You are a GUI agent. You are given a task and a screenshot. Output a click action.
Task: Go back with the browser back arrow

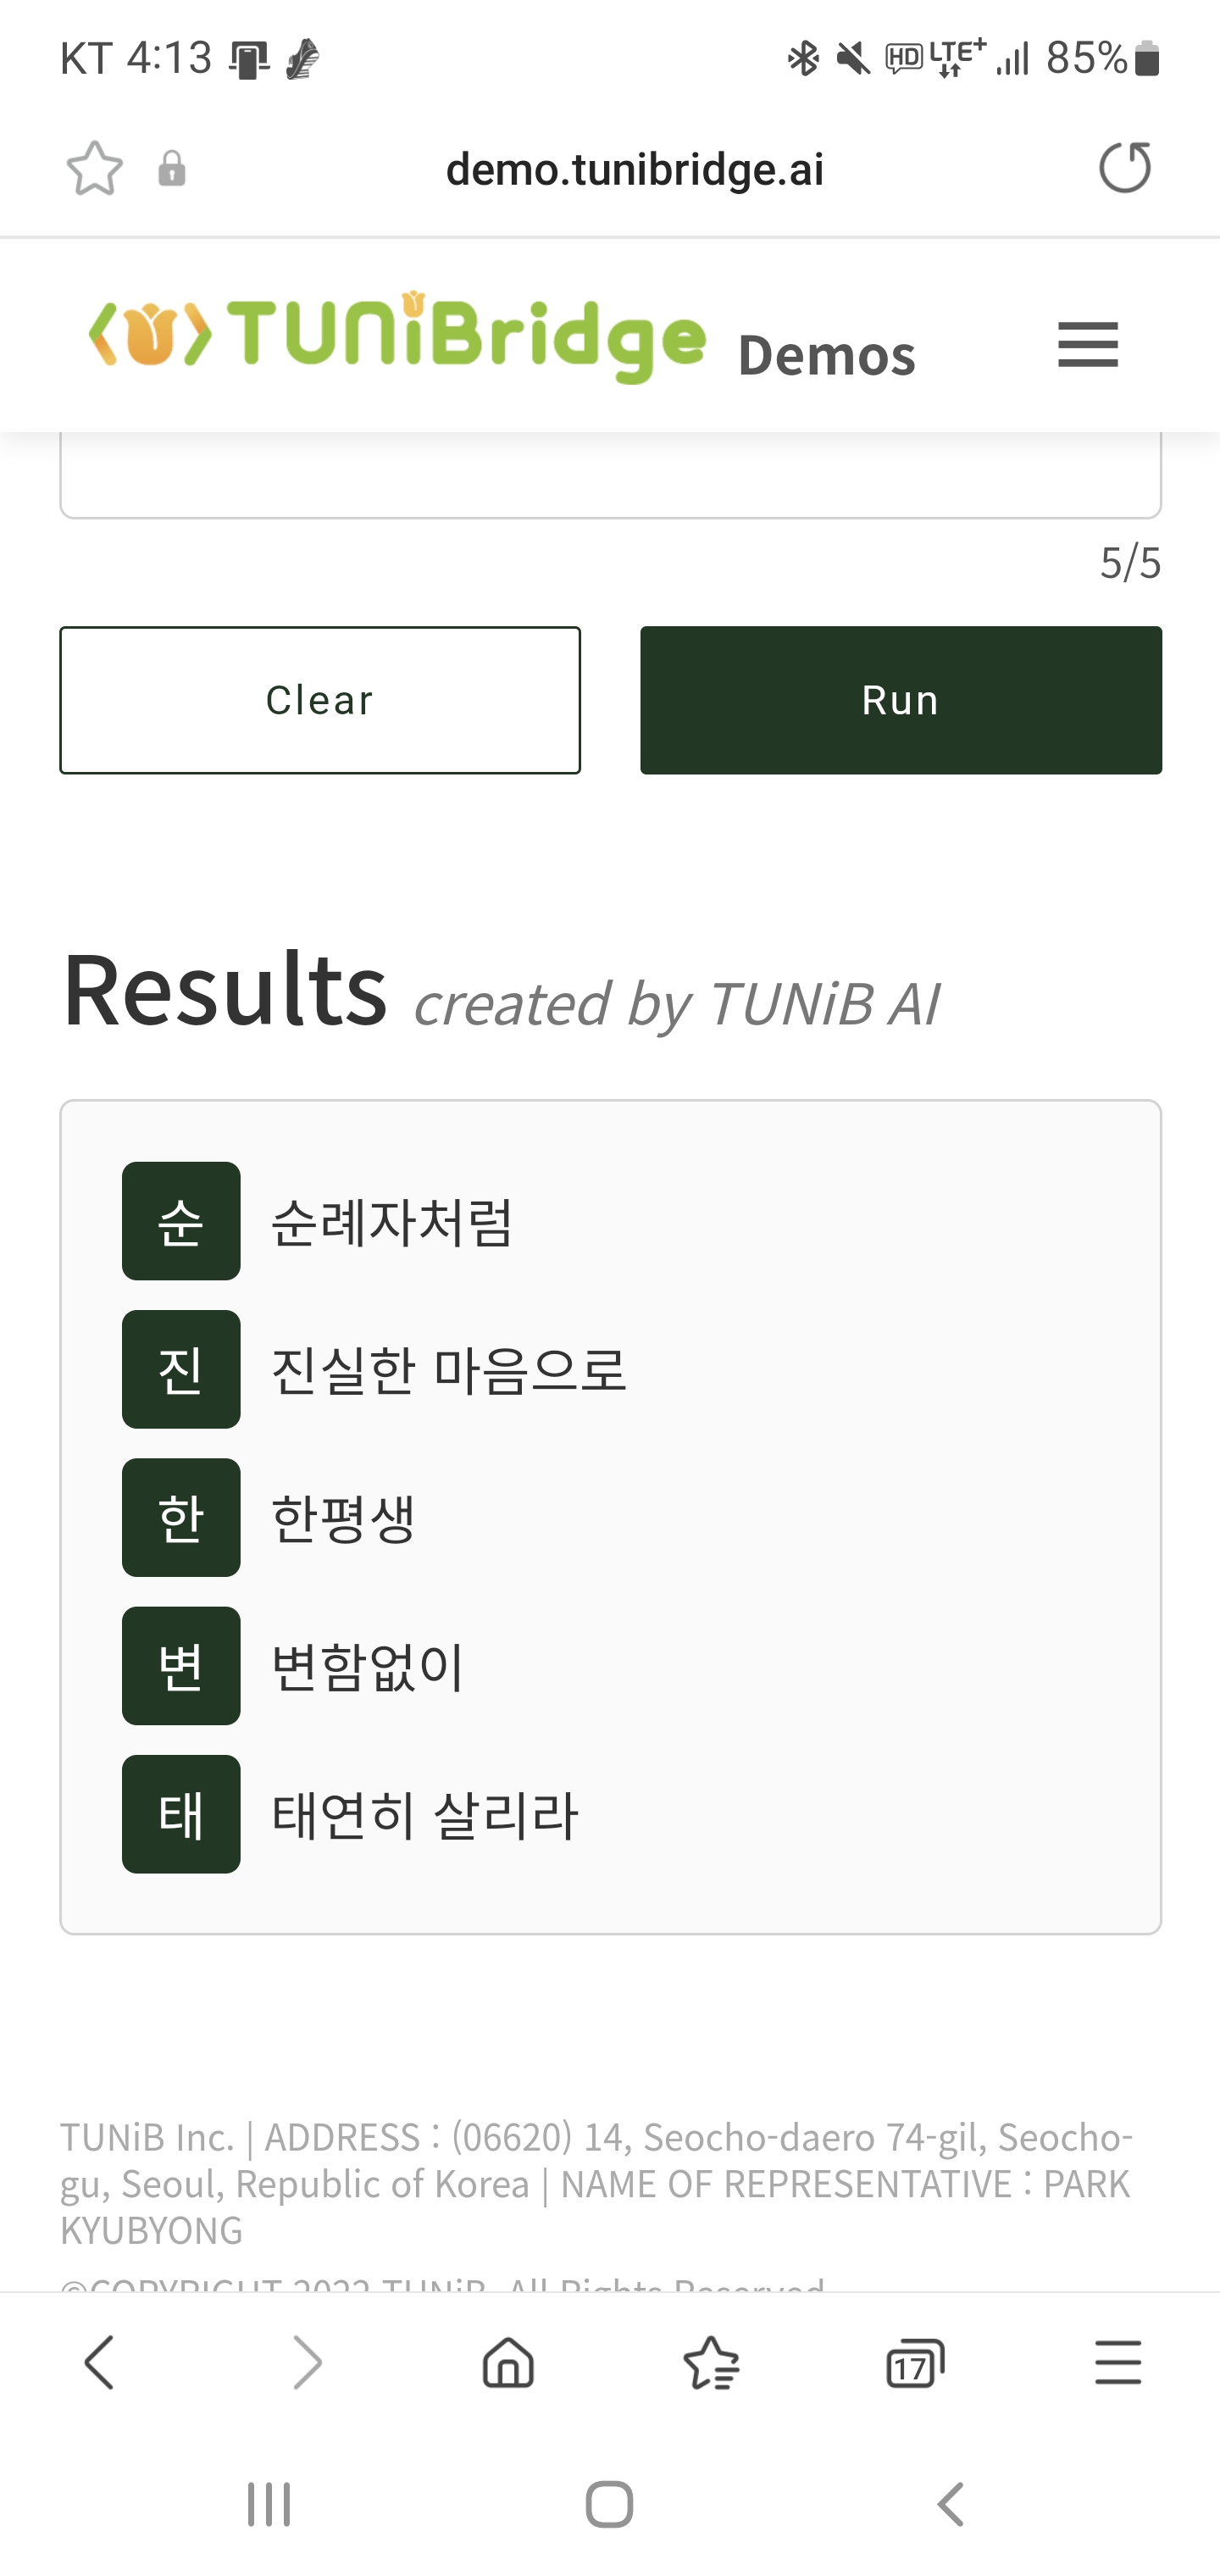[100, 2364]
